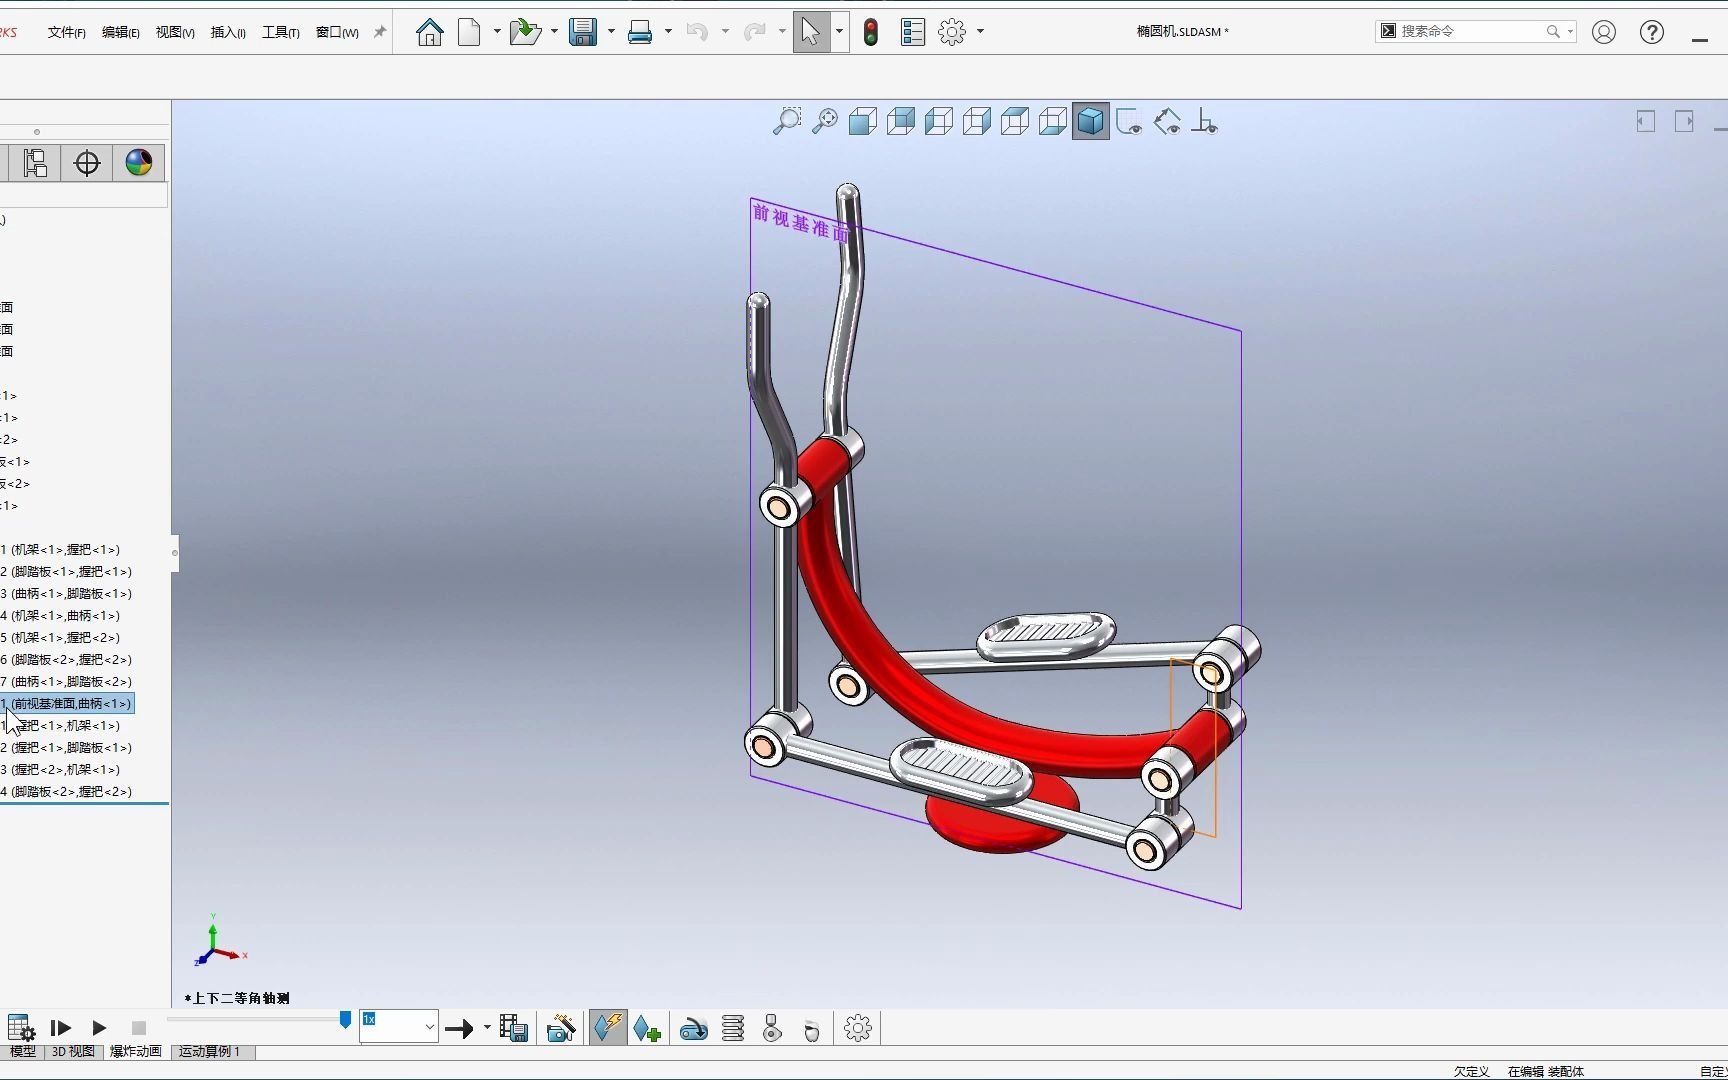The width and height of the screenshot is (1728, 1080).
Task: Click the Zoom to Fit magnifier icon
Action: pyautogui.click(x=824, y=120)
